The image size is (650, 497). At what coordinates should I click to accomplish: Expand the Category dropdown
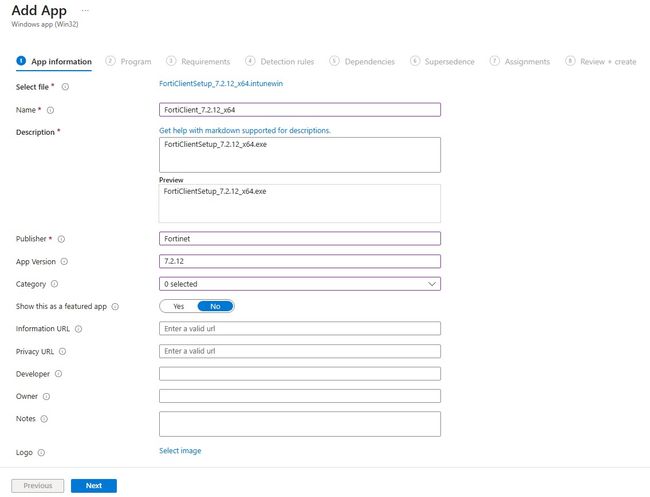[x=300, y=284]
